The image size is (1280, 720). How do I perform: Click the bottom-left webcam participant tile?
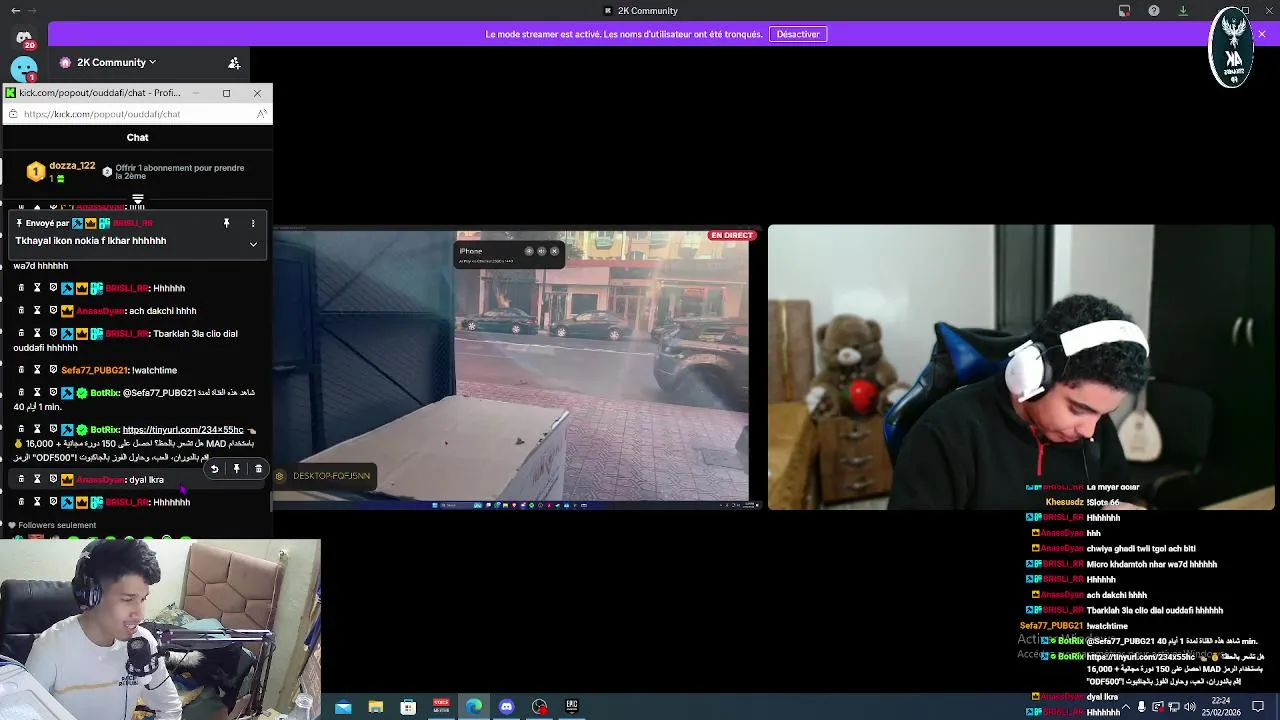[x=160, y=629]
